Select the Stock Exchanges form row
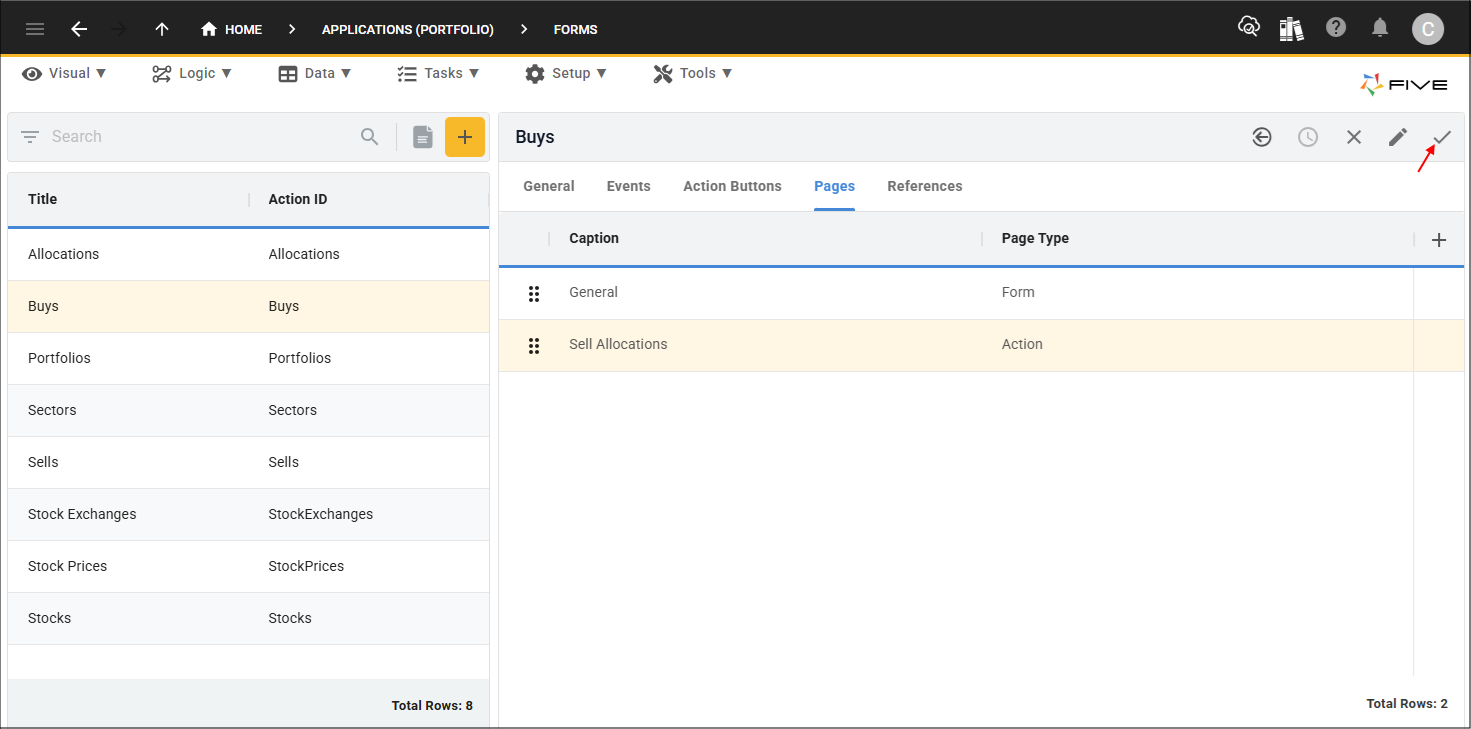The width and height of the screenshot is (1471, 729). pyautogui.click(x=248, y=514)
